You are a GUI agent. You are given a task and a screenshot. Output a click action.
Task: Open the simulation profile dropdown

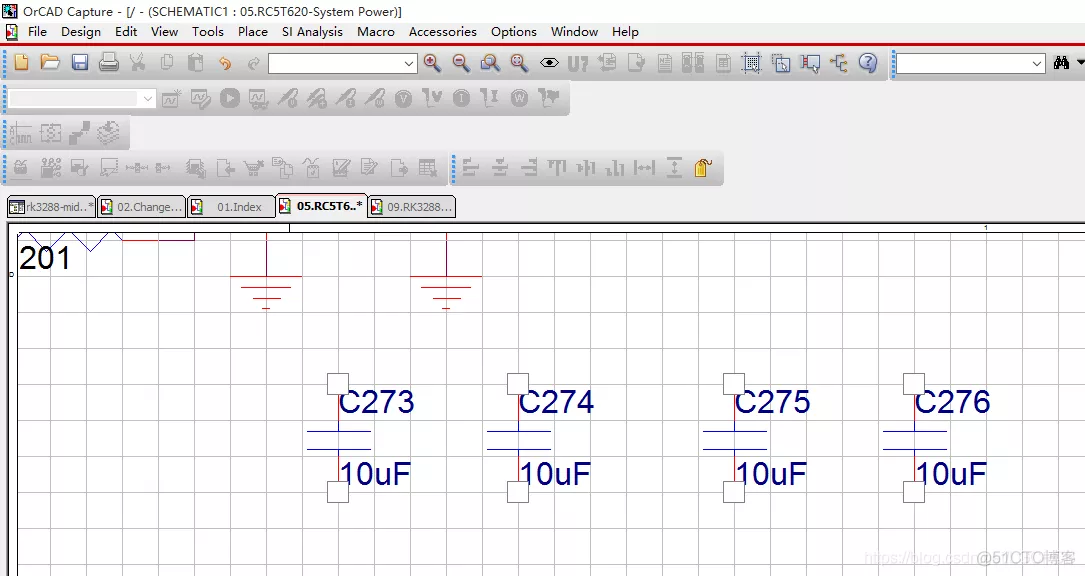click(82, 98)
